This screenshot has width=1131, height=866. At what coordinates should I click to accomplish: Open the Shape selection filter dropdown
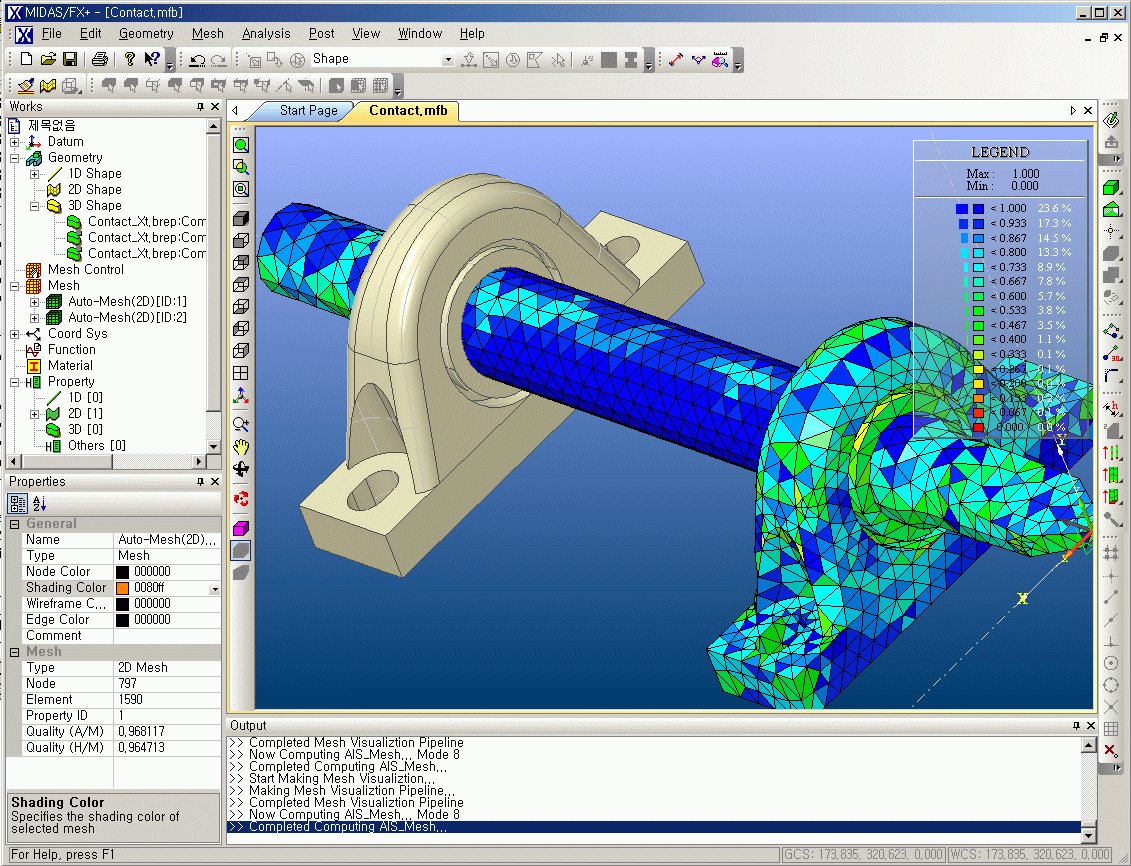448,59
